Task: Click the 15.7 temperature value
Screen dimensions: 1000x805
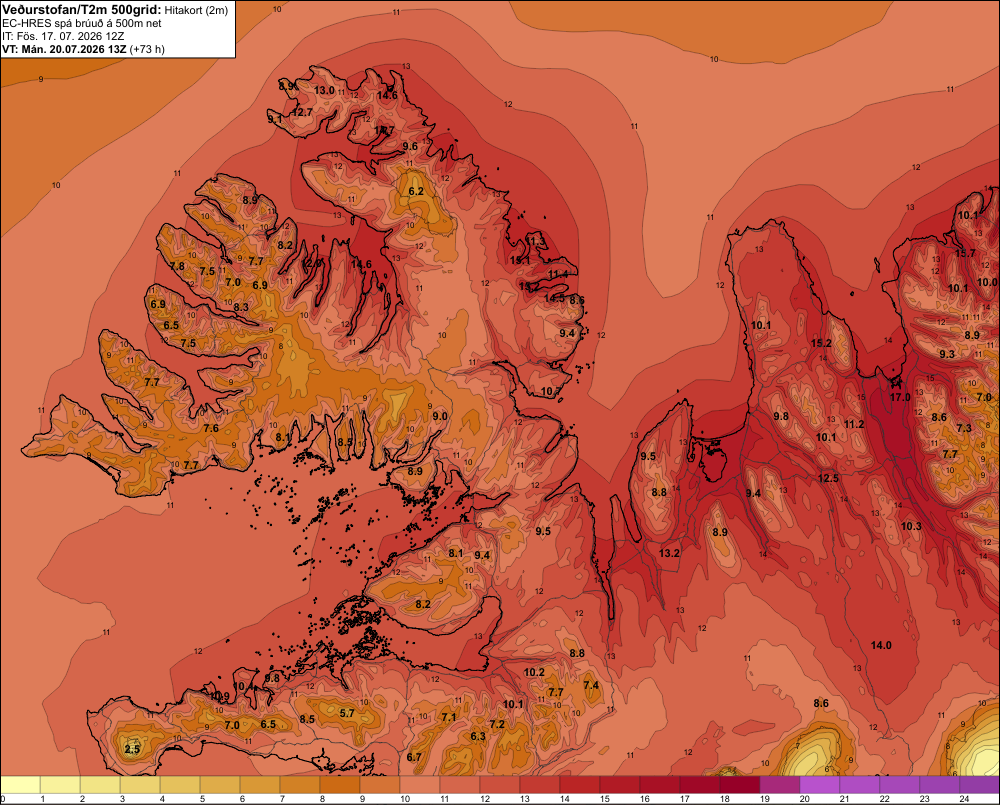Action: click(x=965, y=253)
